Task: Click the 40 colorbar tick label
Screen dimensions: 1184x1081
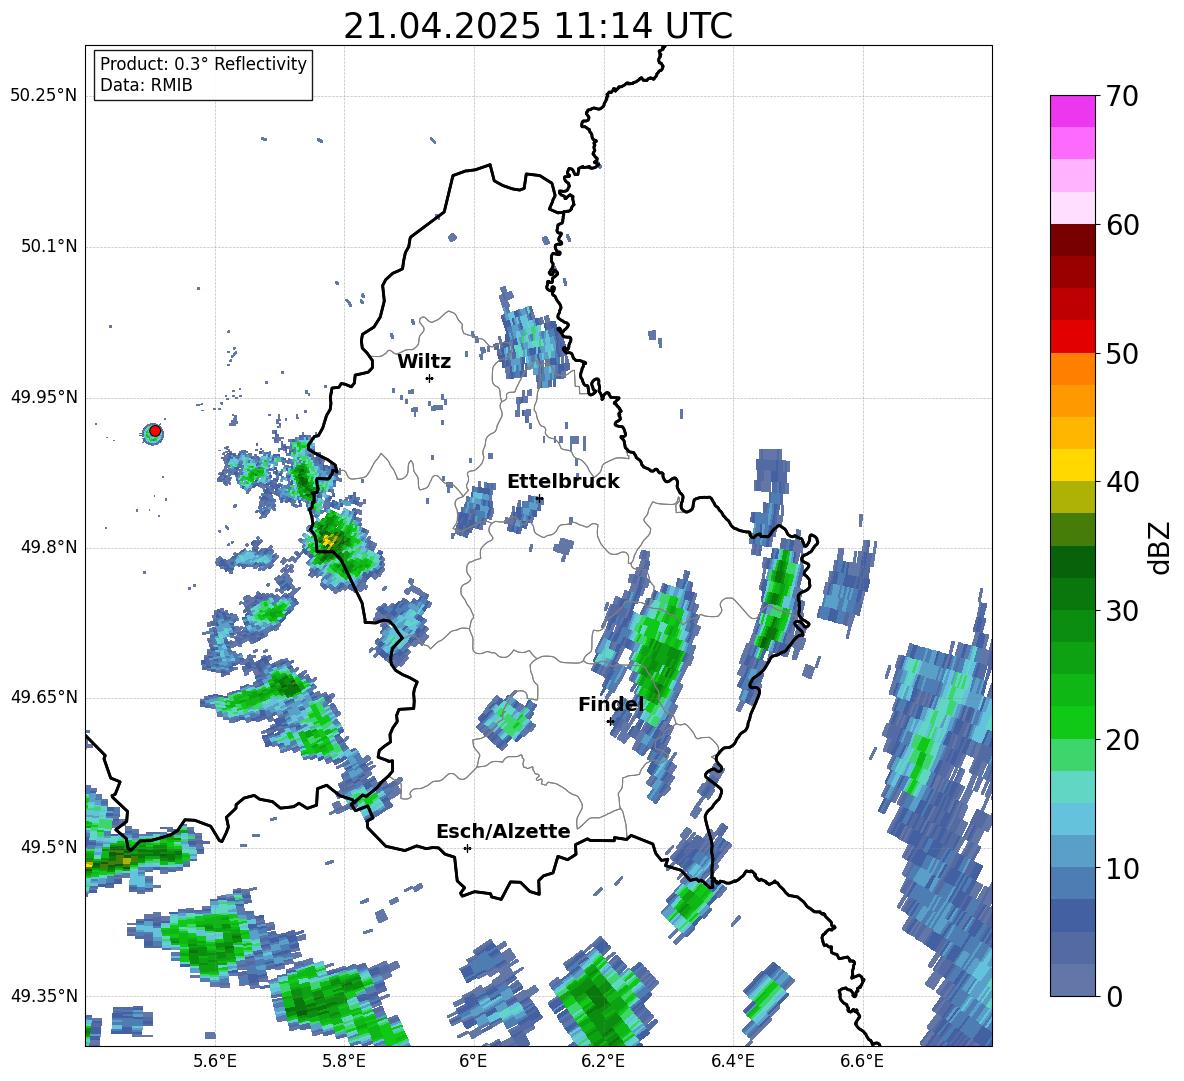Action: [x=1122, y=482]
